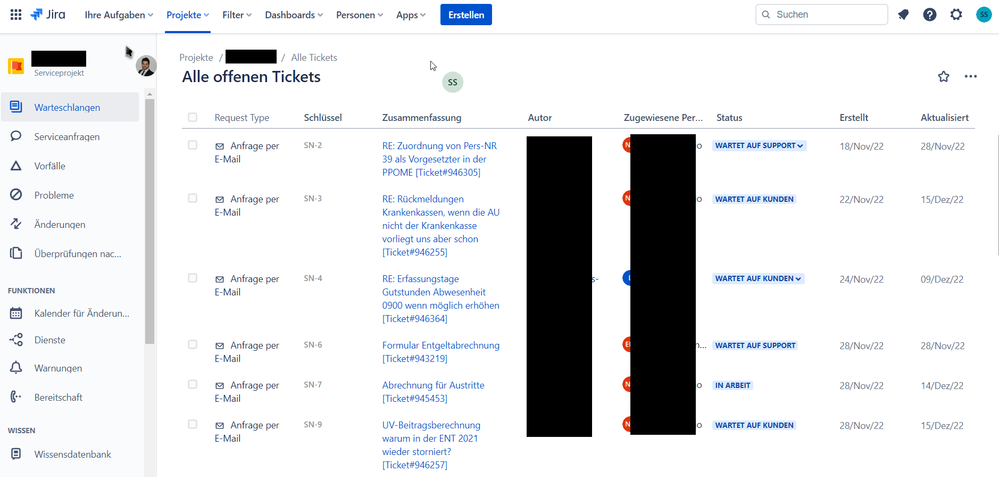The width and height of the screenshot is (999, 477).
Task: Sort by the Aktualisiert column header
Action: pos(945,117)
